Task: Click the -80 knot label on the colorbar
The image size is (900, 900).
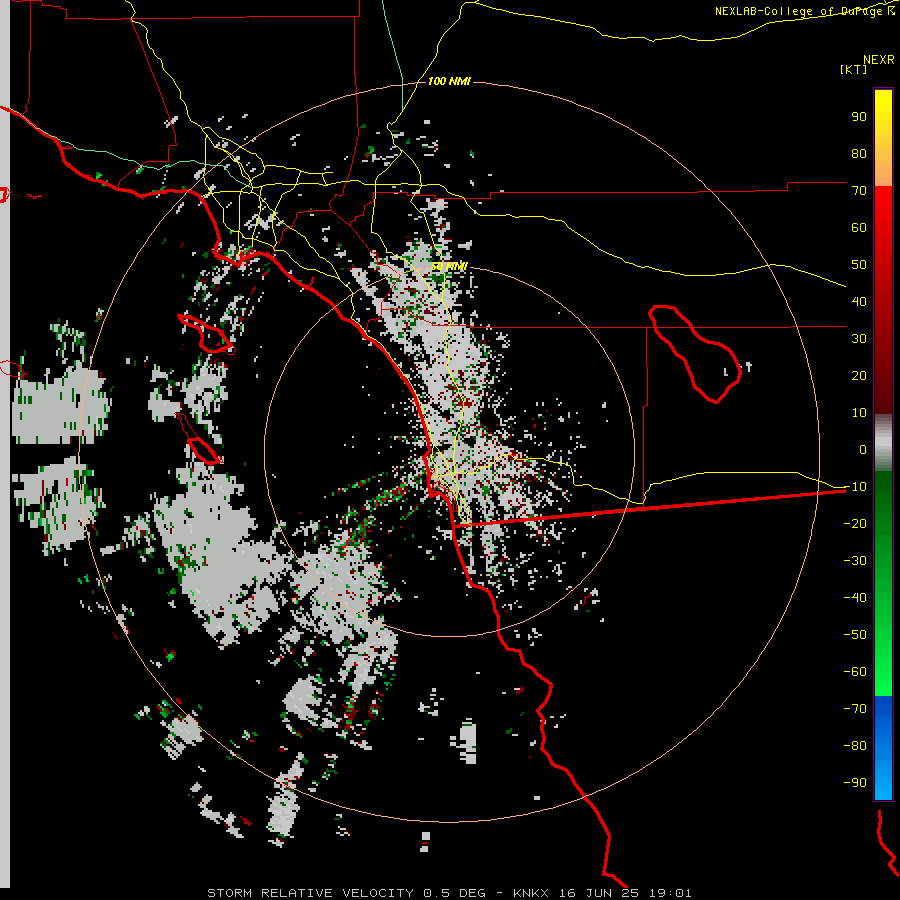Action: point(855,746)
